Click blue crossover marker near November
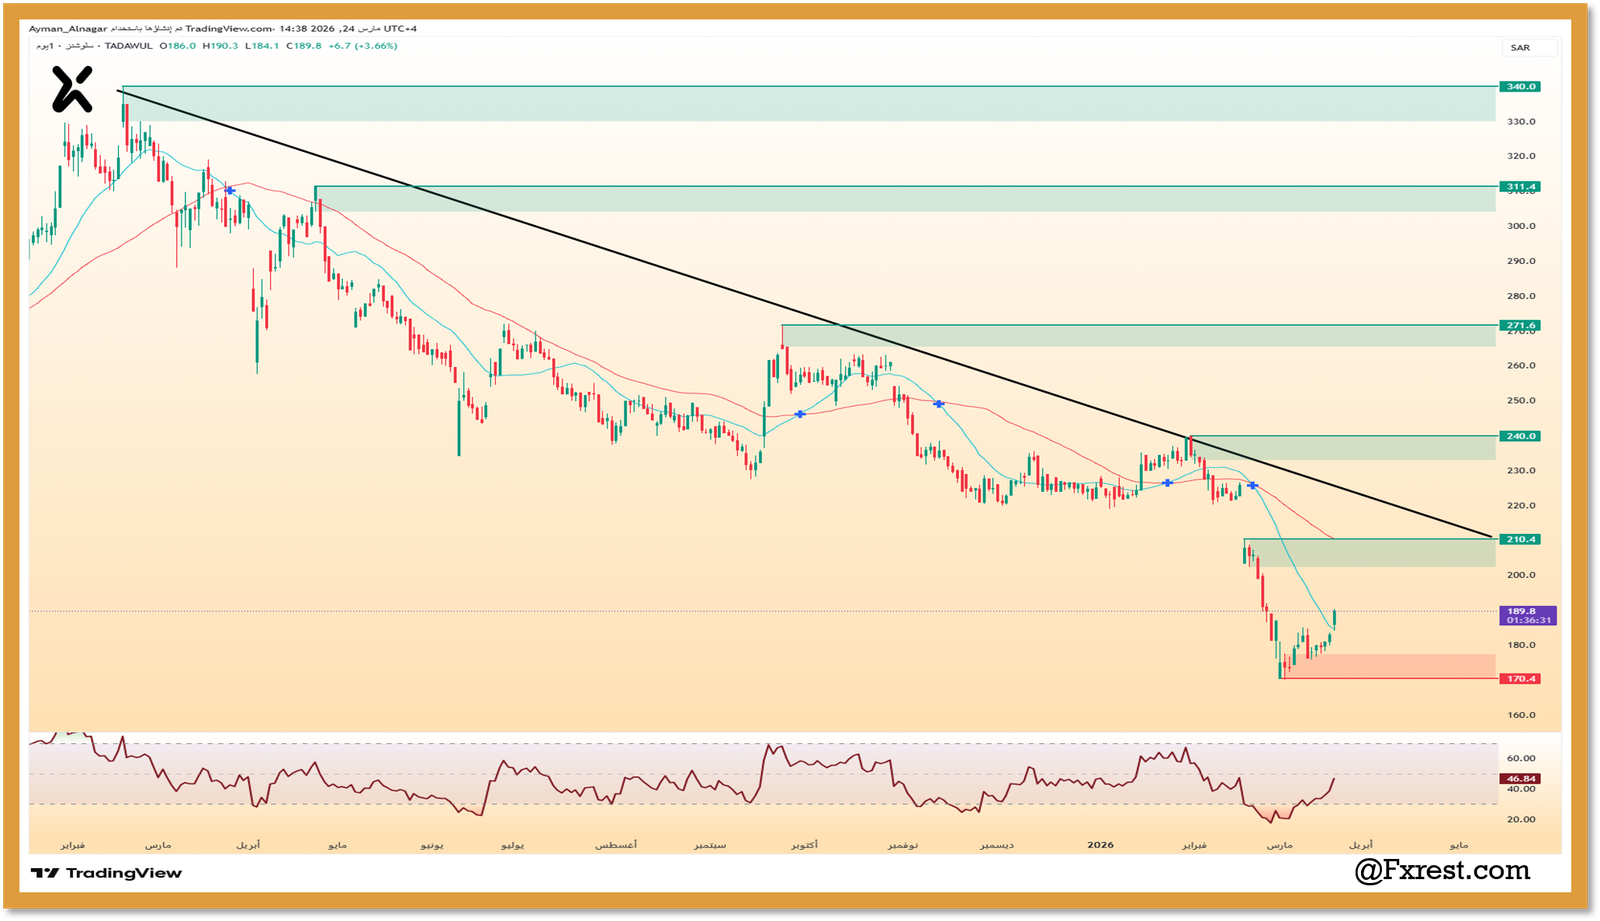This screenshot has height=921, width=1600. pyautogui.click(x=939, y=403)
